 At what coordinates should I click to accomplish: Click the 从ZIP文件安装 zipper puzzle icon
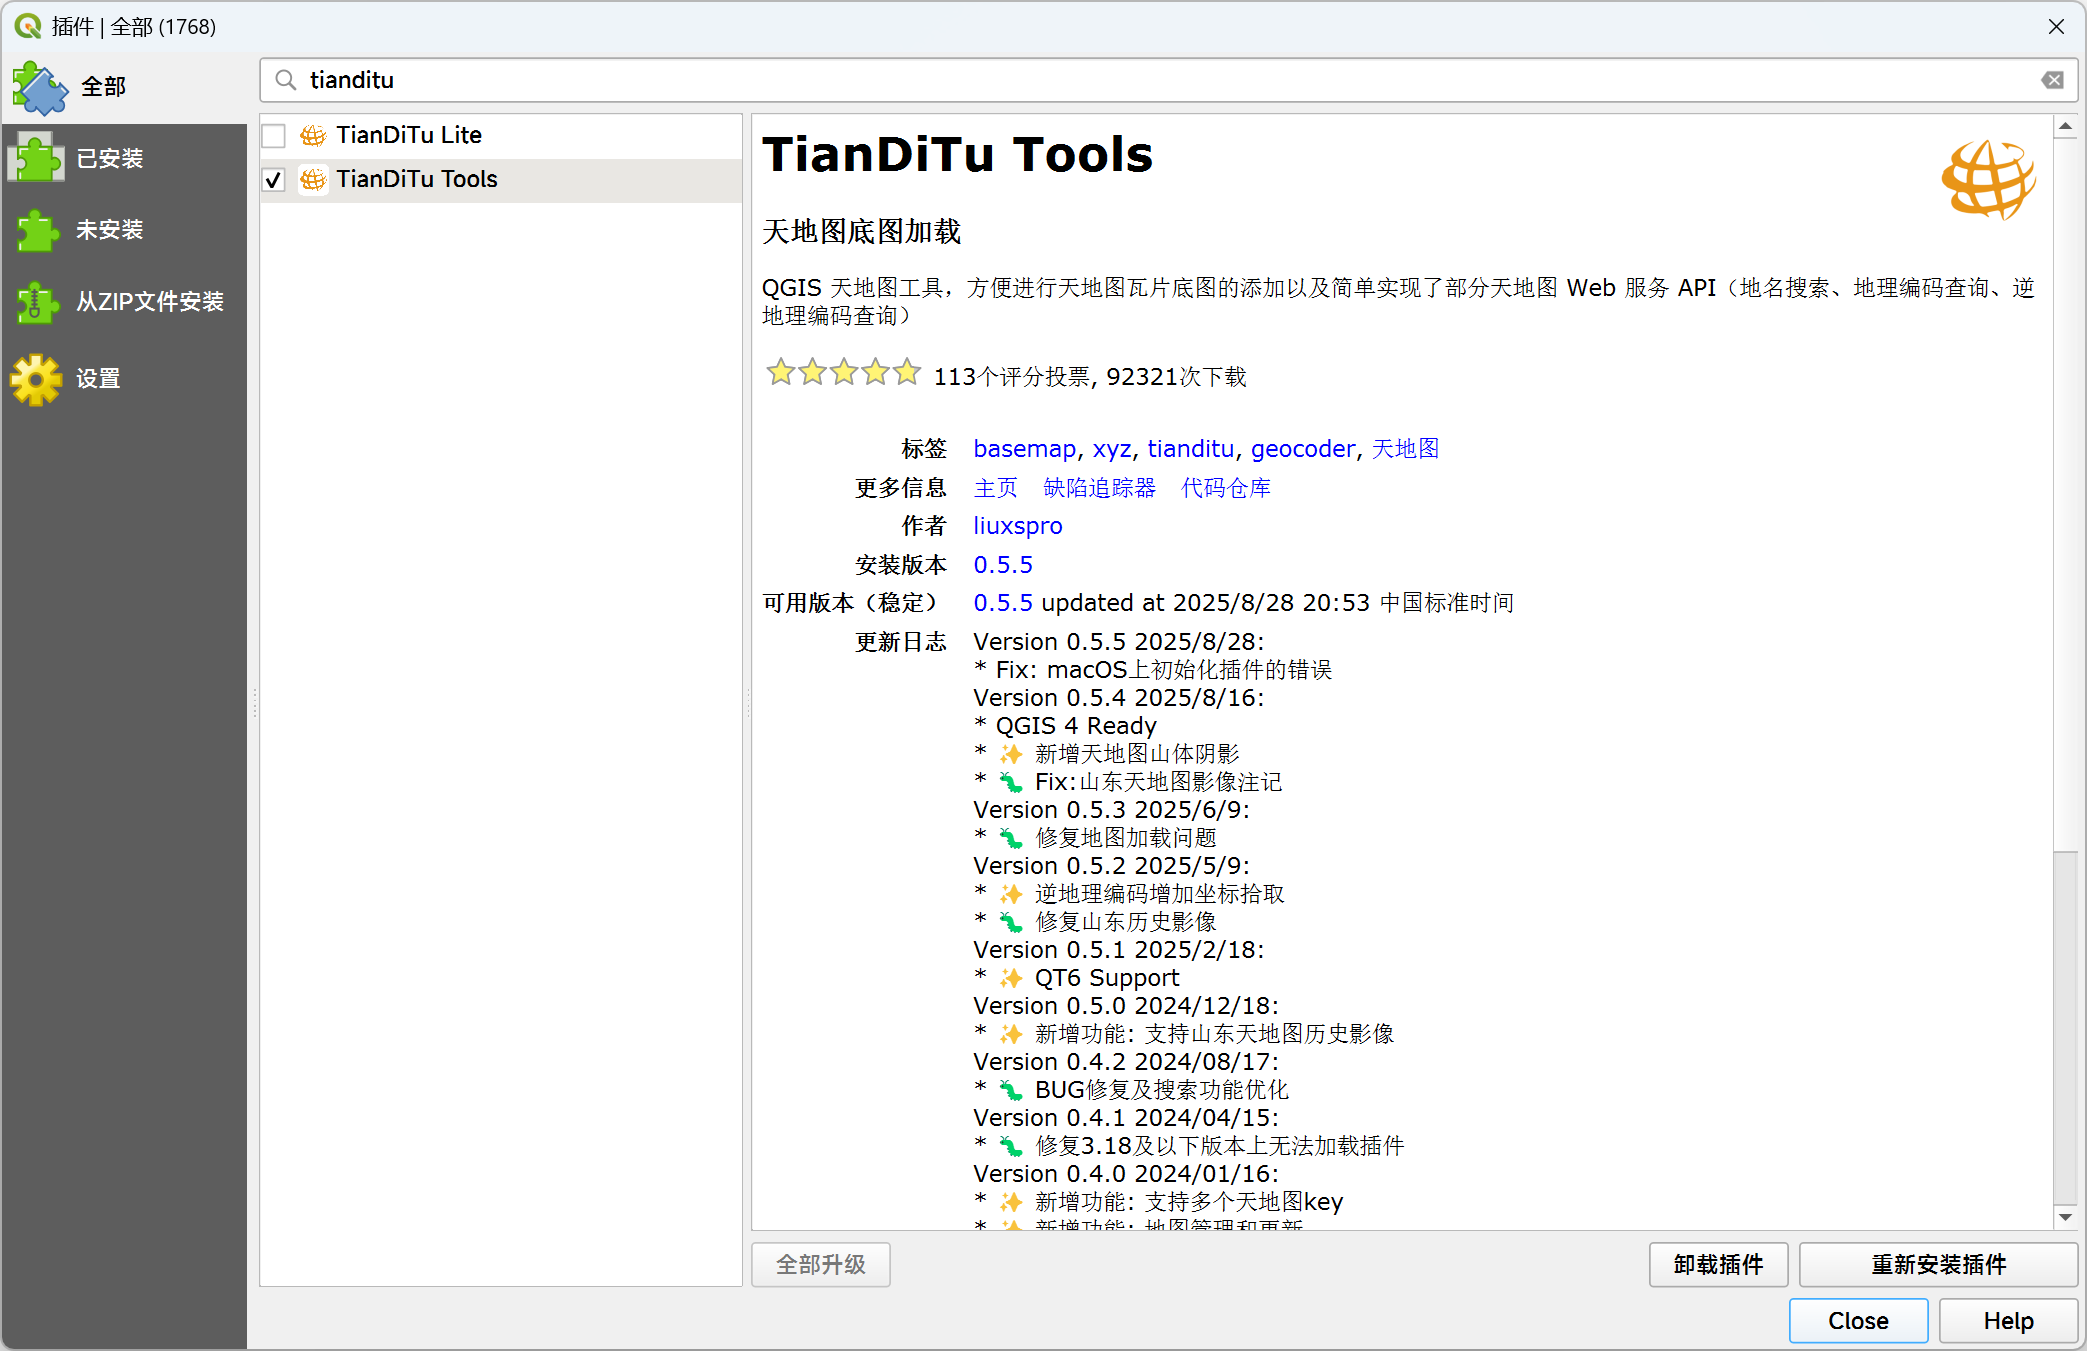click(38, 302)
